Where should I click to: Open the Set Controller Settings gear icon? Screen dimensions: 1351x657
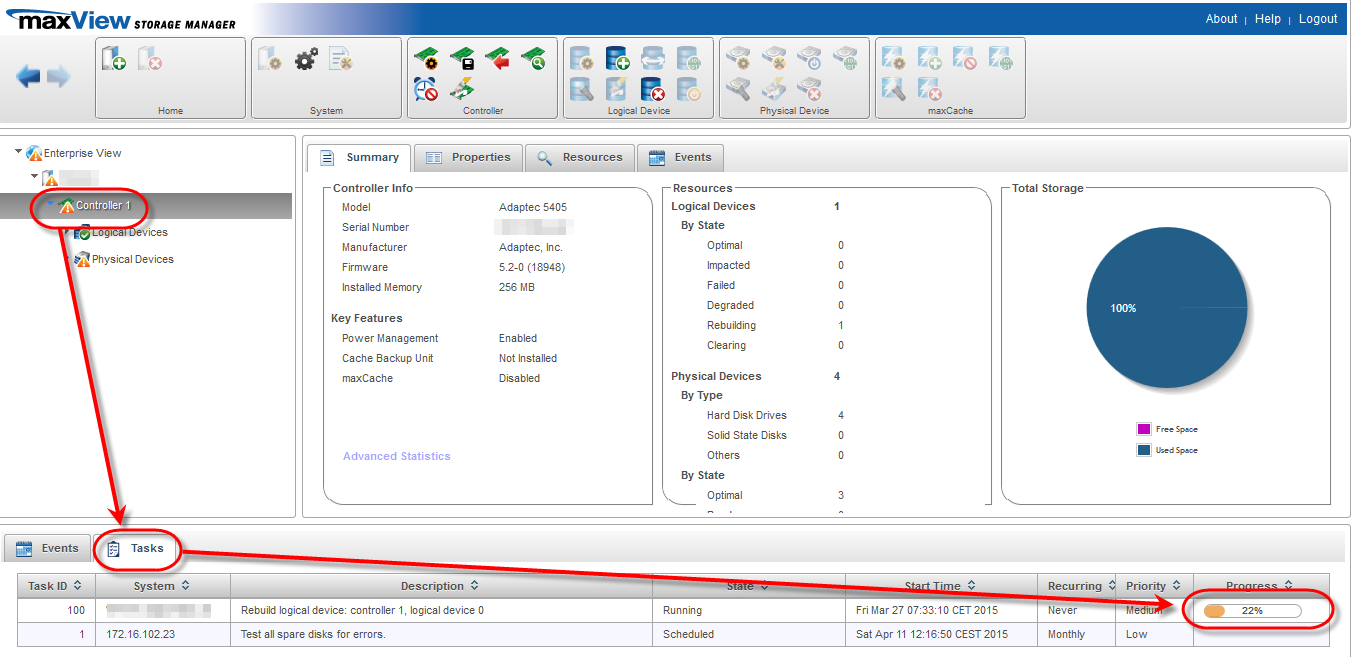427,59
